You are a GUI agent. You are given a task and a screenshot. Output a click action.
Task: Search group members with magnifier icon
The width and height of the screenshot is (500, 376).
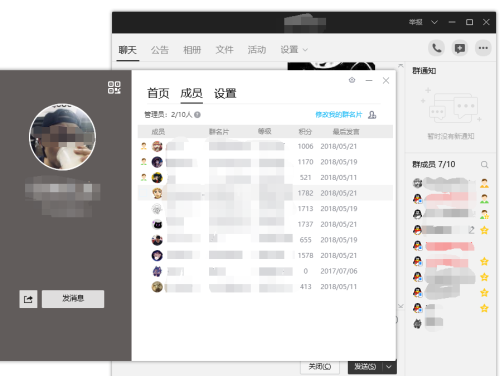click(484, 164)
